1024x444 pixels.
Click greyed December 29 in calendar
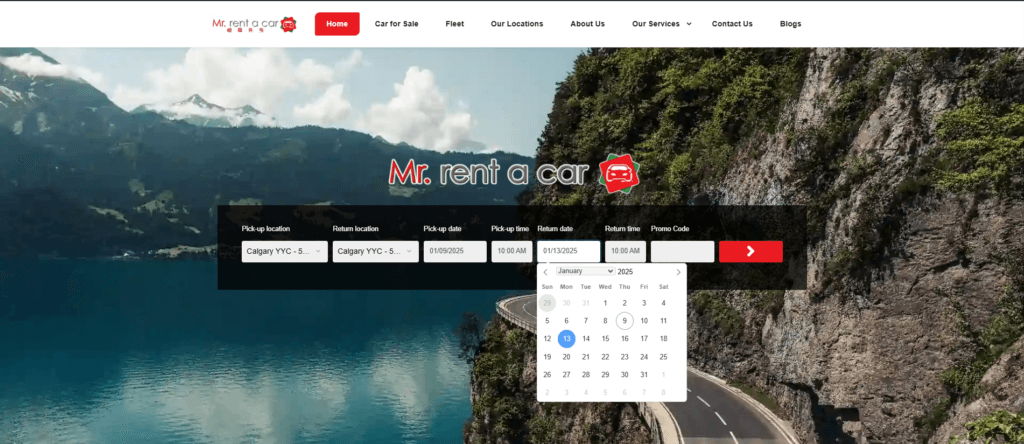(547, 303)
